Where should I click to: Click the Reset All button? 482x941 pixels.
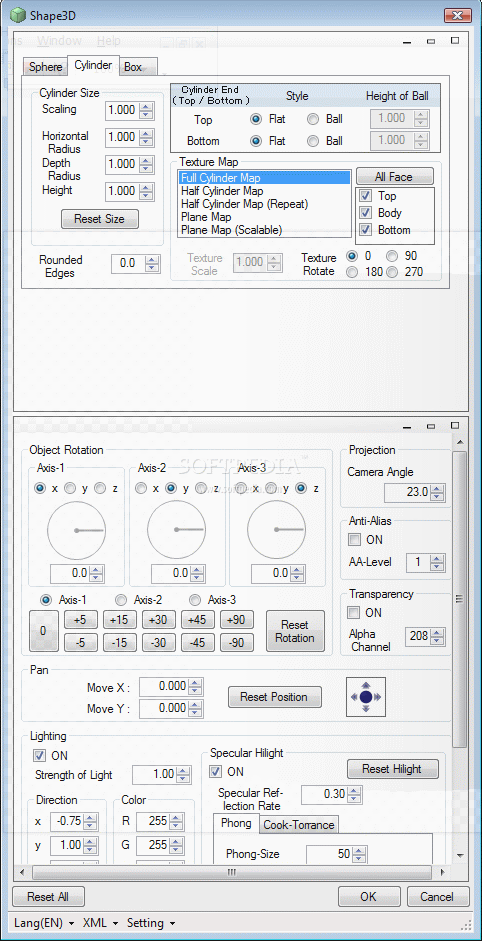49,897
